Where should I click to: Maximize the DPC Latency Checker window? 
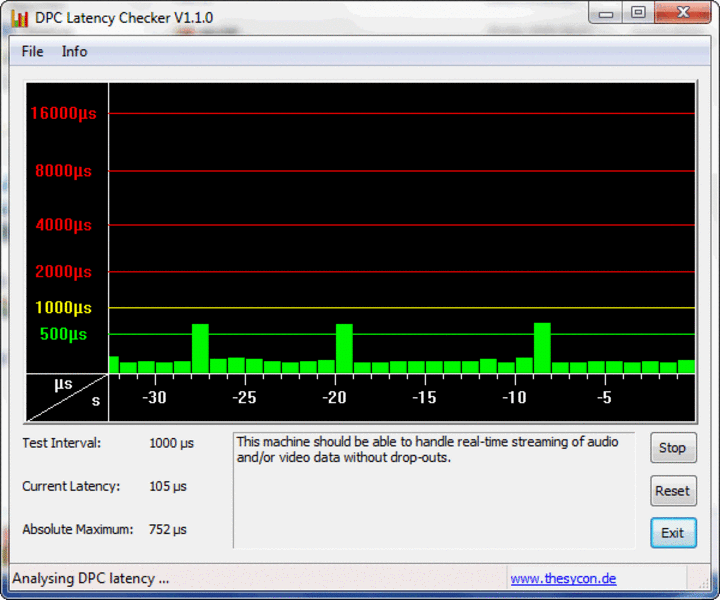tap(638, 13)
